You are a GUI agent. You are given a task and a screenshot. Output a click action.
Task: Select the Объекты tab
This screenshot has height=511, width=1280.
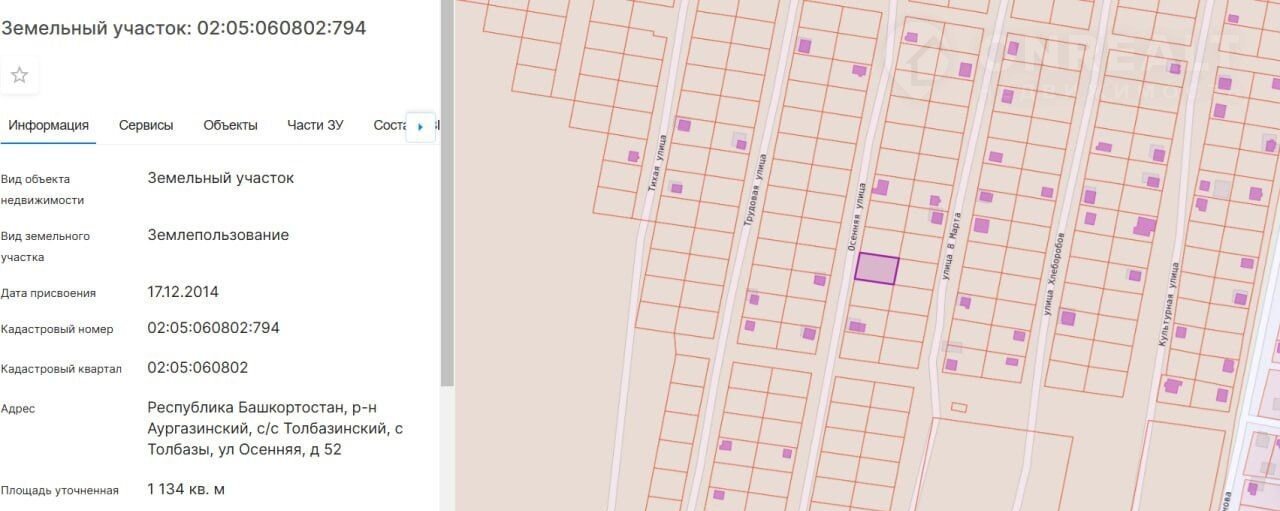point(230,125)
